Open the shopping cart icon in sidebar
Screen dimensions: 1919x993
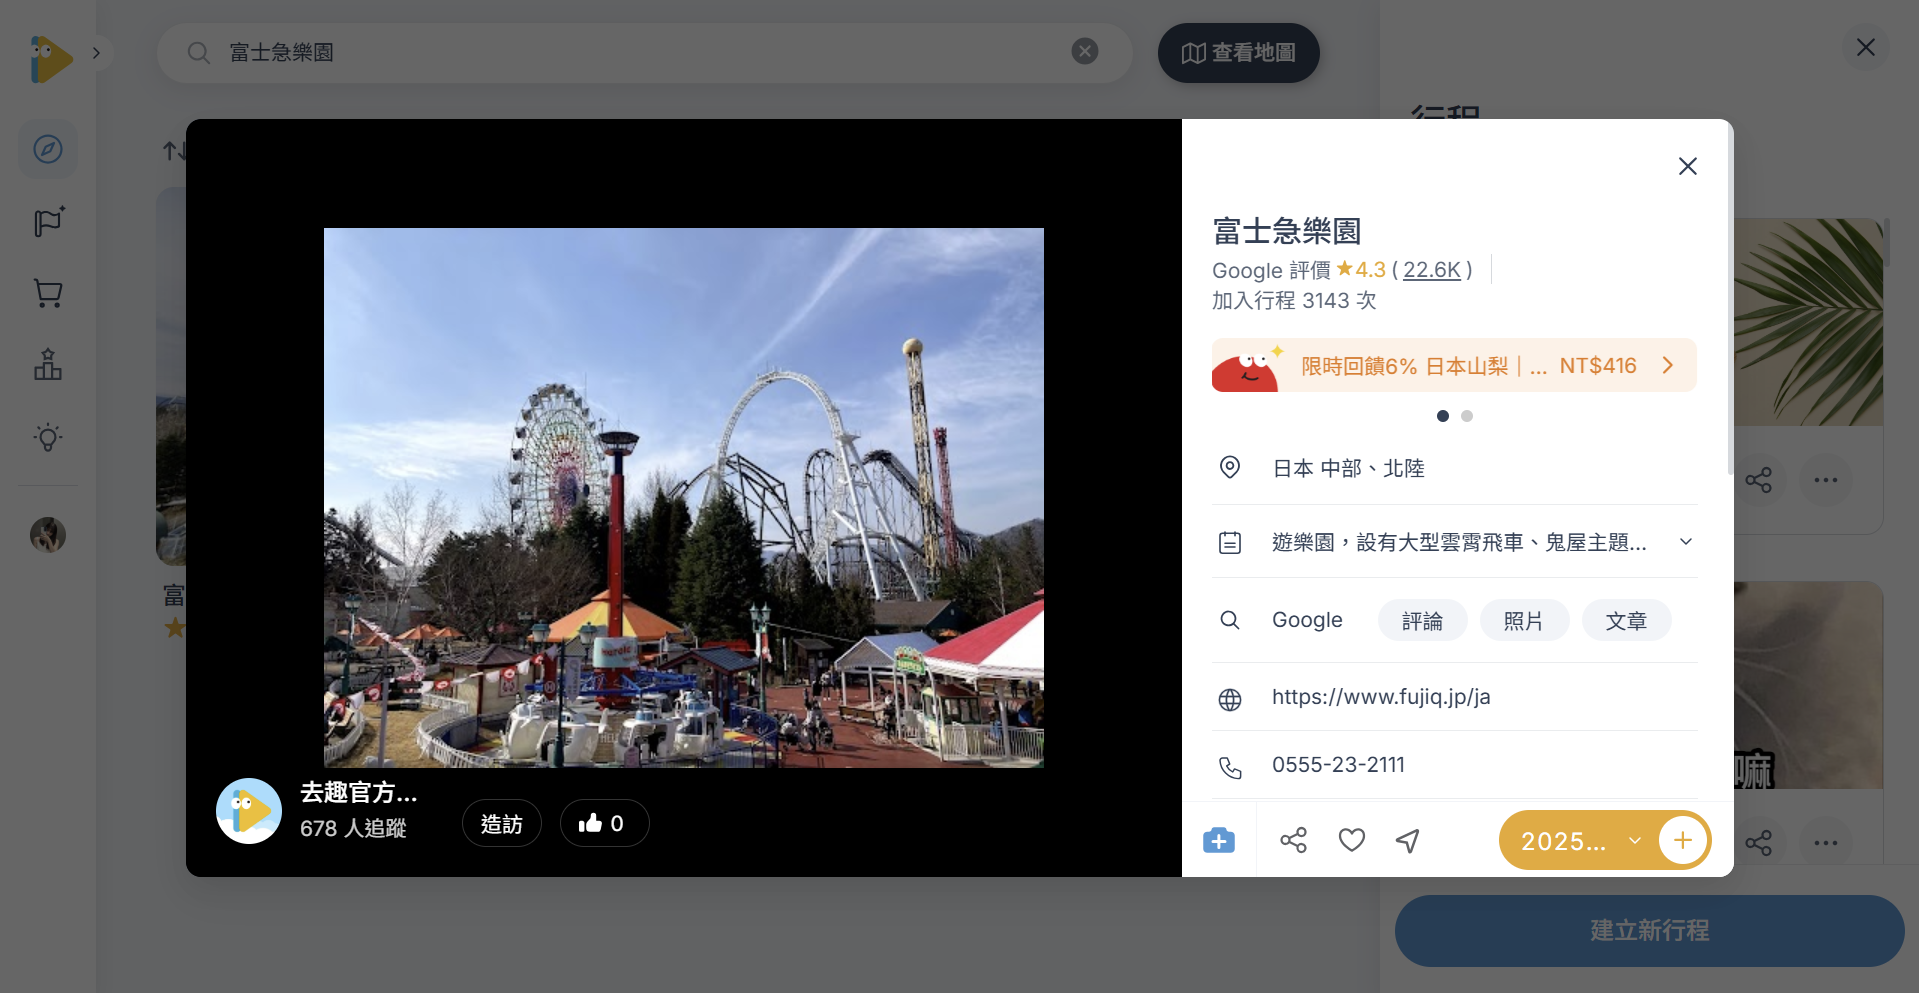(x=48, y=294)
